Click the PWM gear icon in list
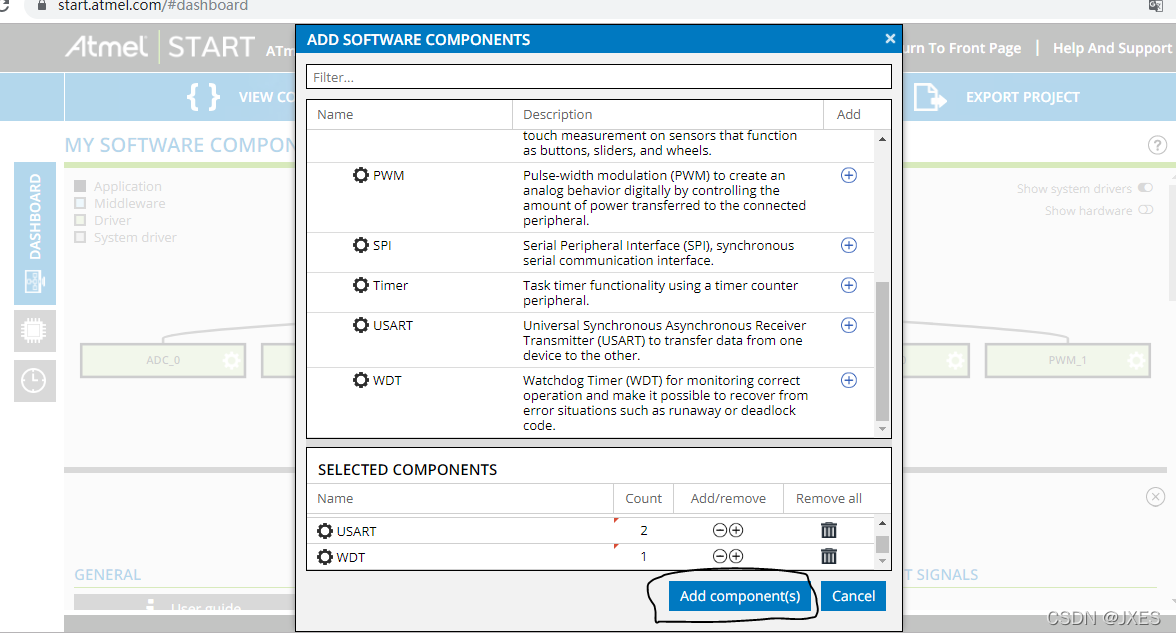This screenshot has width=1176, height=635. (x=361, y=175)
